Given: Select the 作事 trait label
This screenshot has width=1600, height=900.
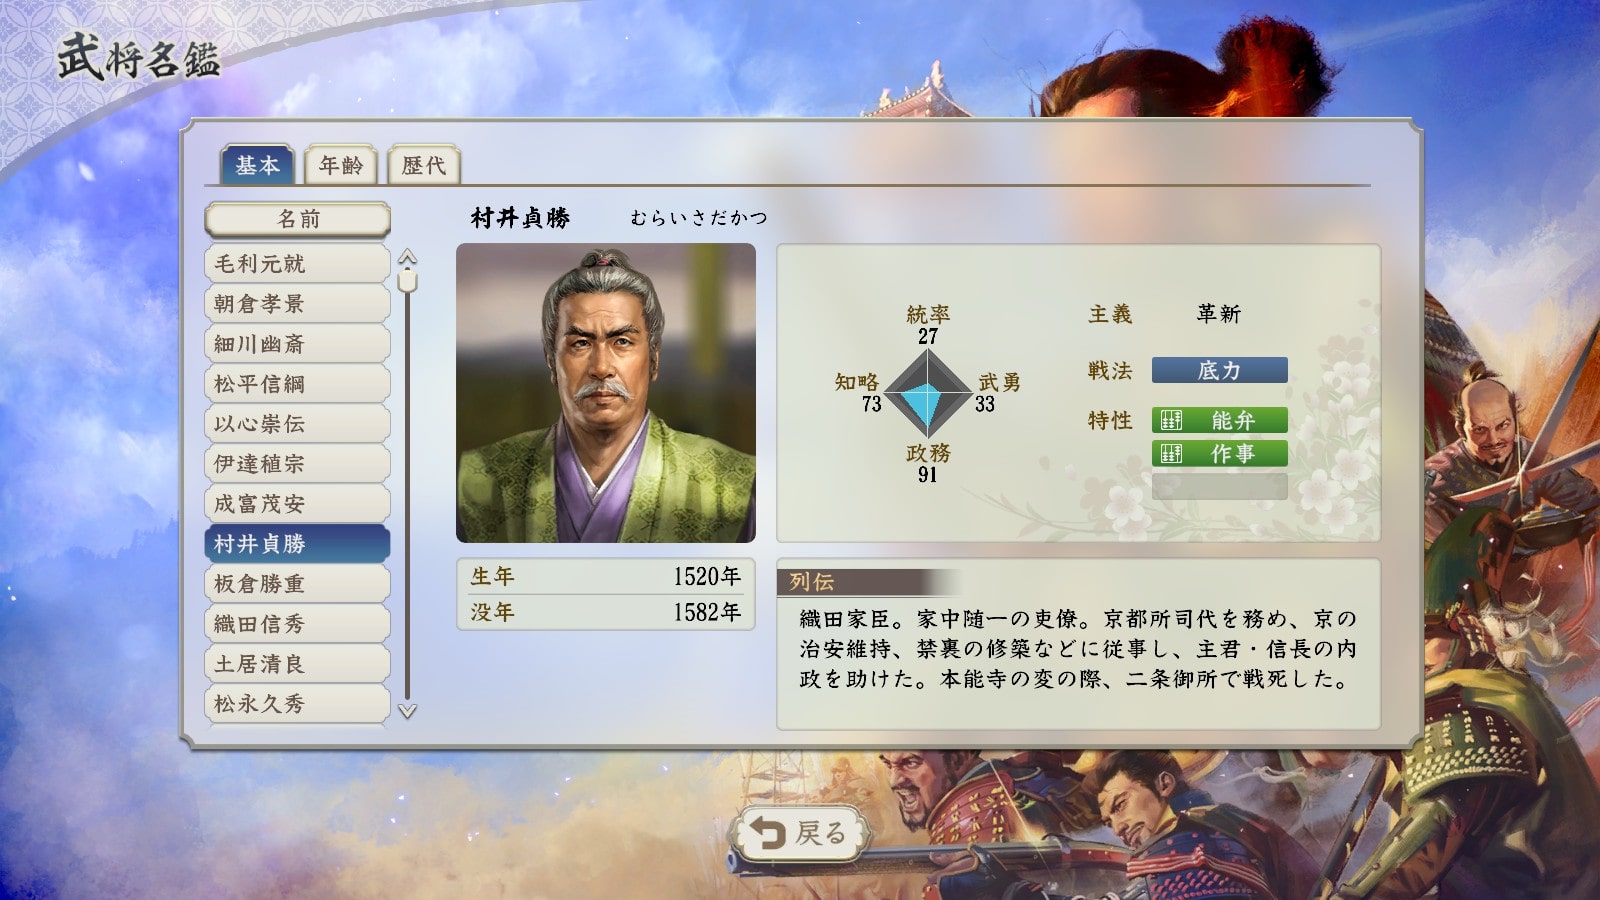Looking at the screenshot, I should [x=1233, y=454].
